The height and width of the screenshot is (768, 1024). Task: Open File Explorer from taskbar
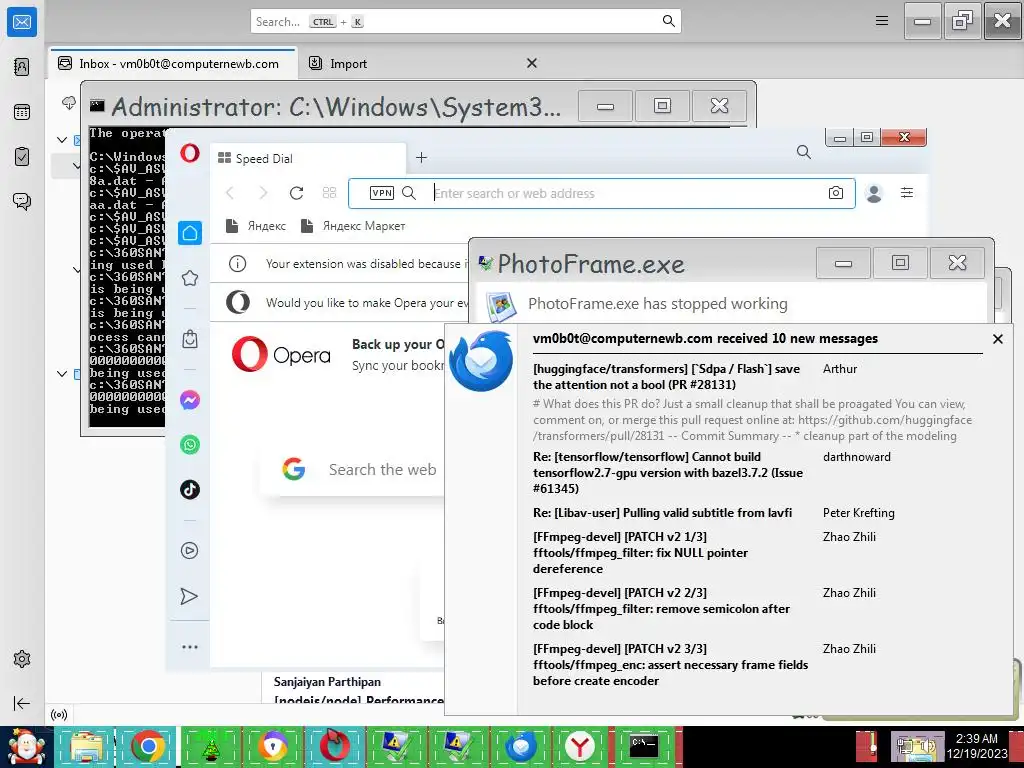(x=87, y=747)
